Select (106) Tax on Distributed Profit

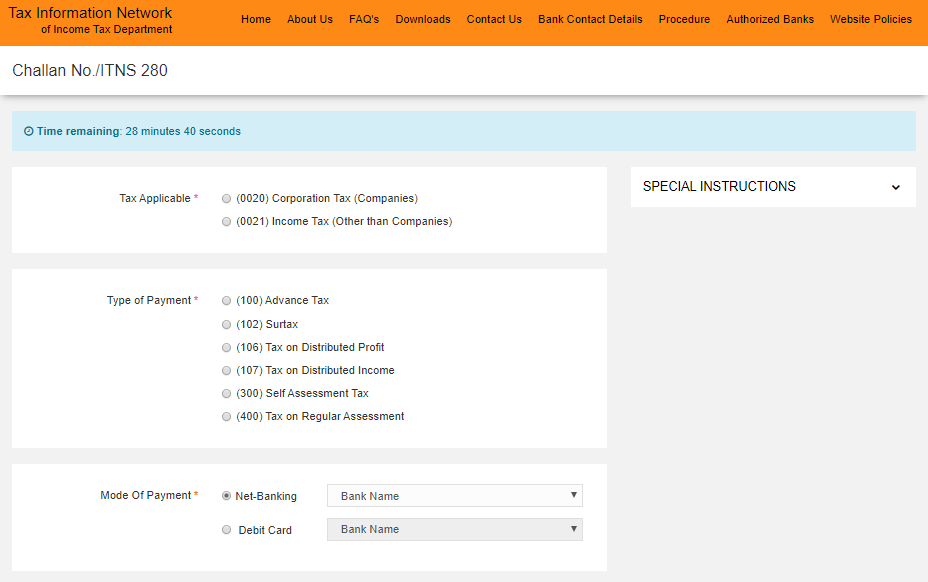226,348
